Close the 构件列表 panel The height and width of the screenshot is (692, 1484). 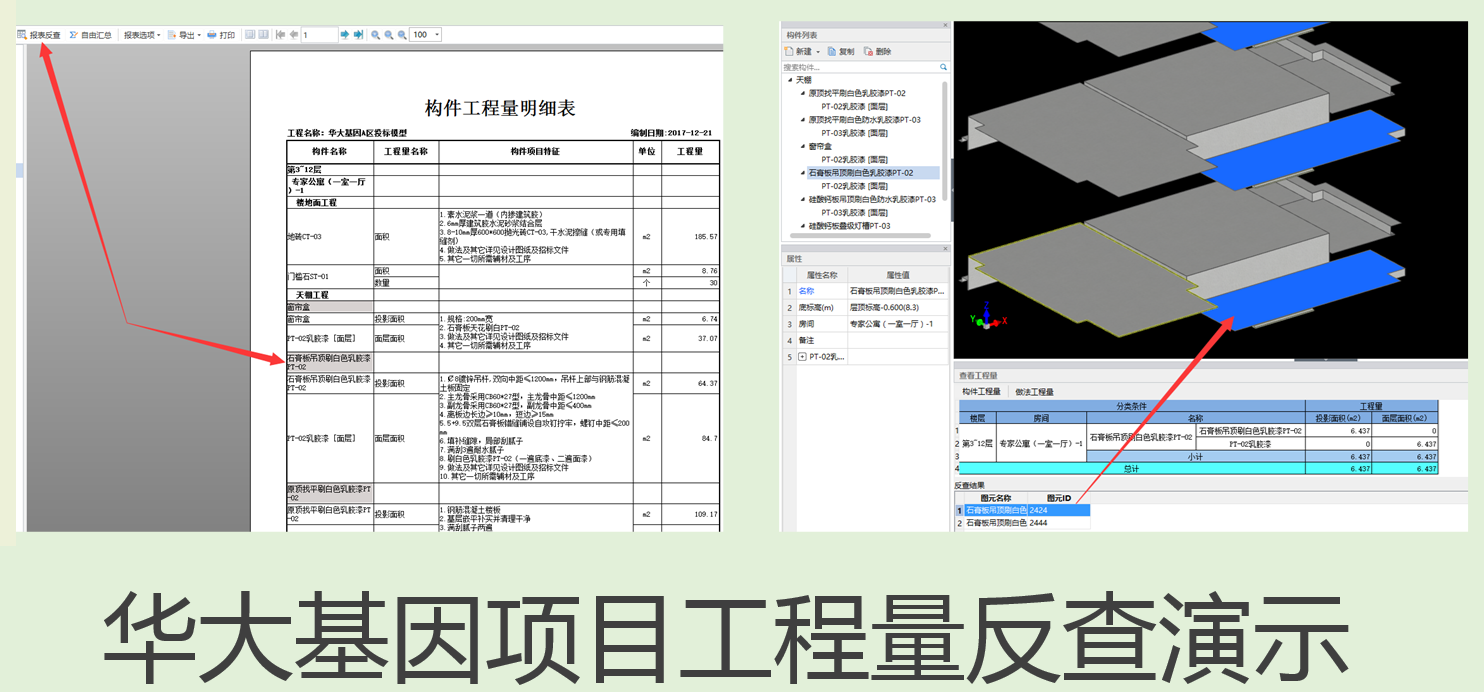945,25
